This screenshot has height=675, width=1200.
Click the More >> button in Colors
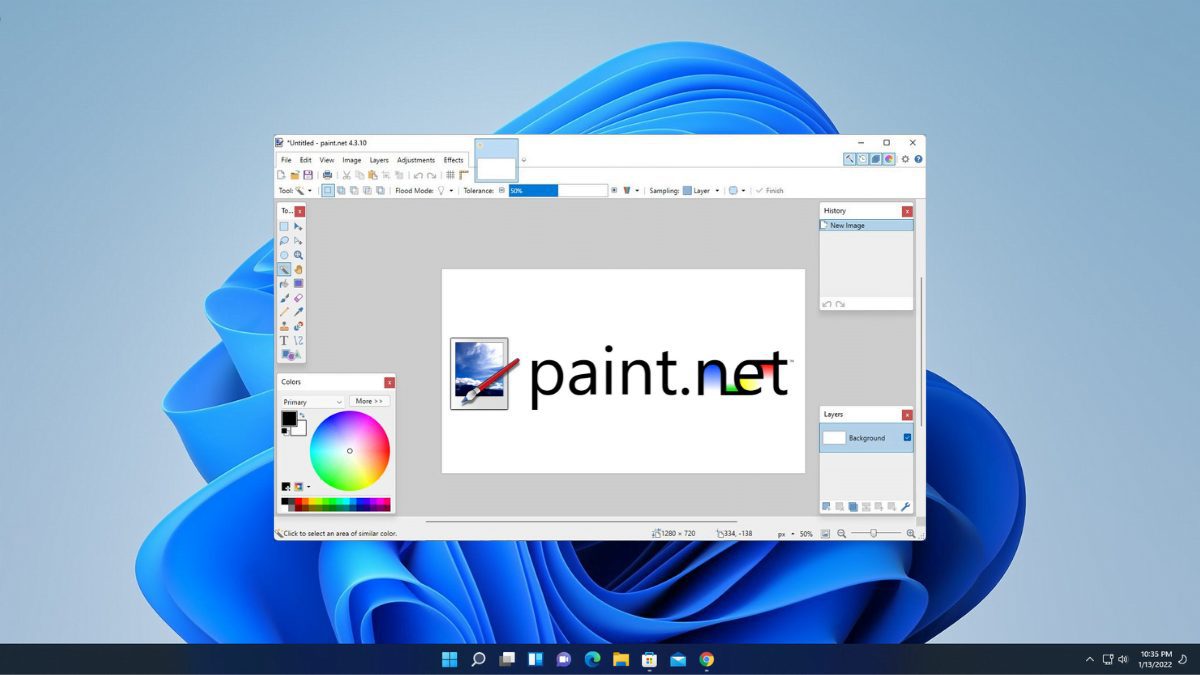click(369, 401)
